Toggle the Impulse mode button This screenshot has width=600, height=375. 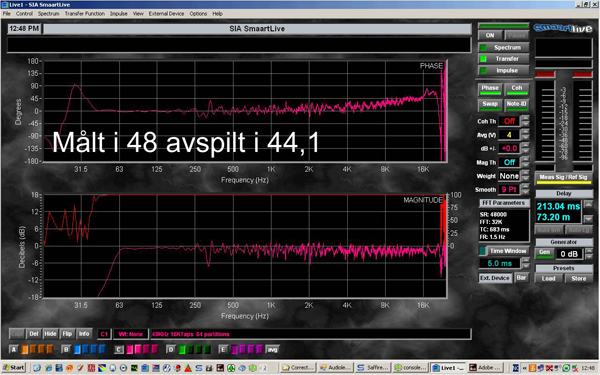tap(504, 70)
